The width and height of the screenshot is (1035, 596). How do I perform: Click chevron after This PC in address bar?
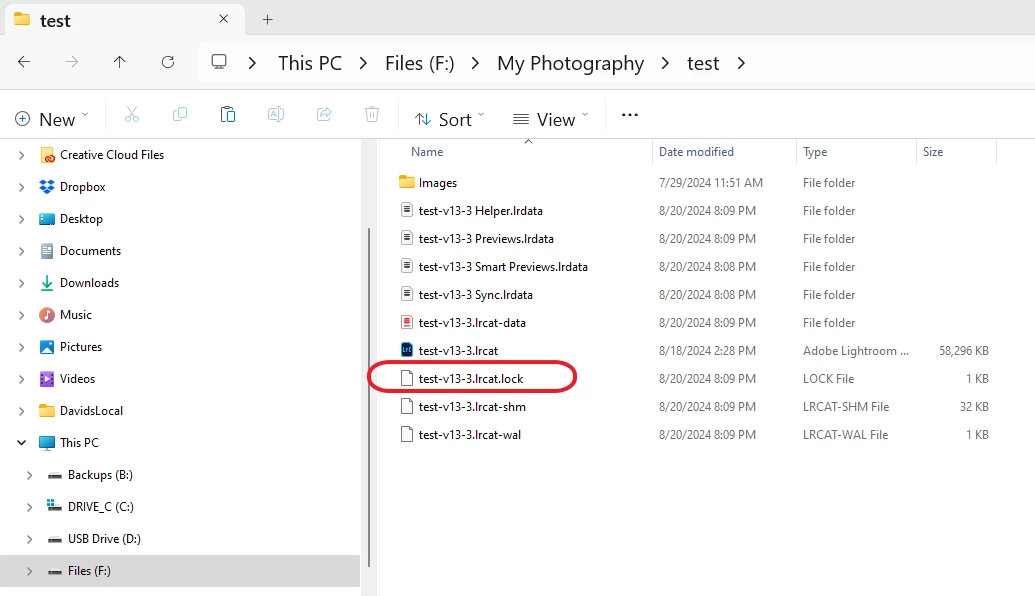click(x=363, y=63)
